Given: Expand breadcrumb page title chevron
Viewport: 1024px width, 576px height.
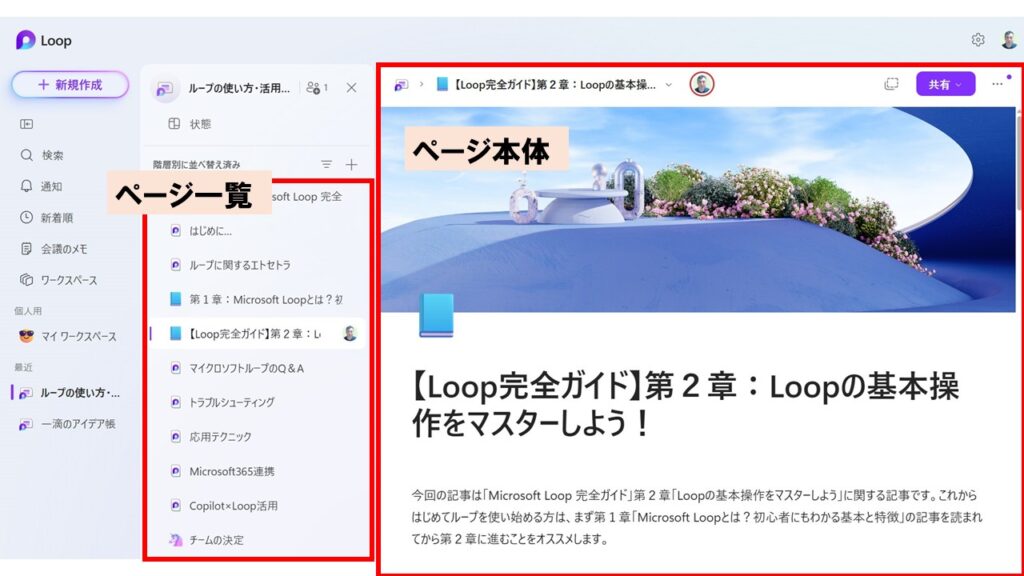Looking at the screenshot, I should click(x=669, y=85).
